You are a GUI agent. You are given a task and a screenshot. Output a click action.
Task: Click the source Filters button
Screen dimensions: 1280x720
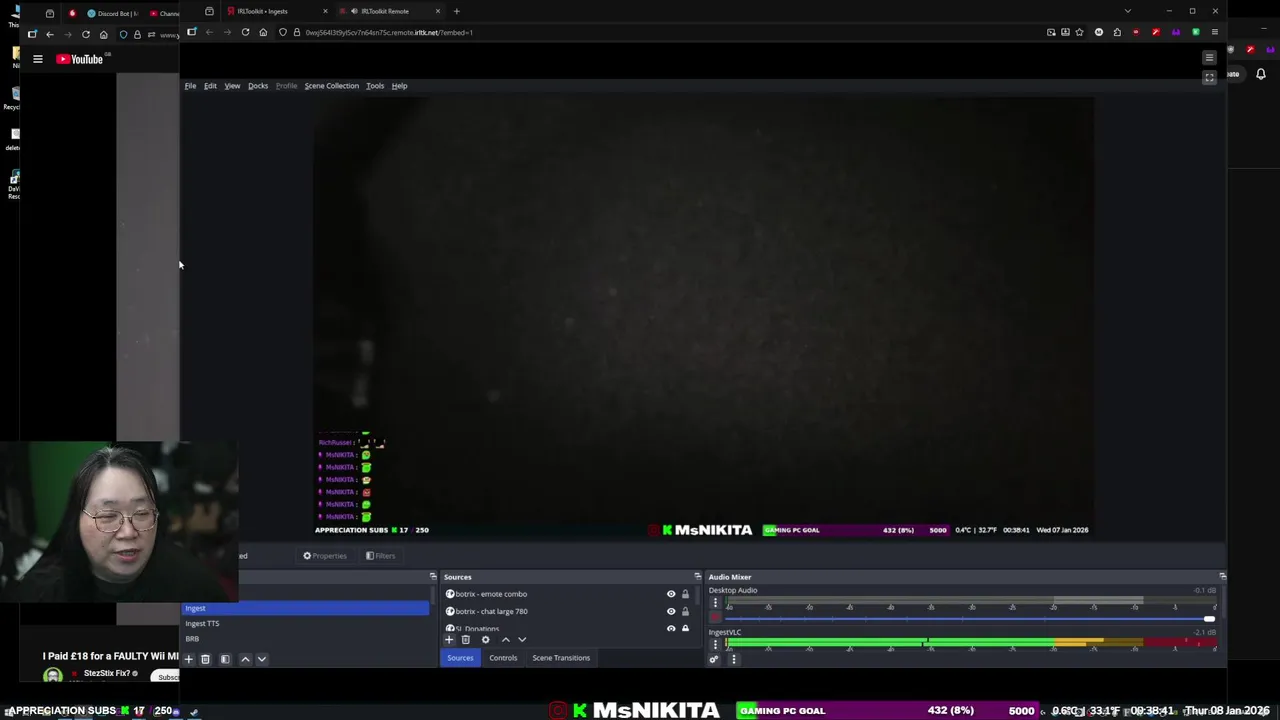[x=380, y=556]
